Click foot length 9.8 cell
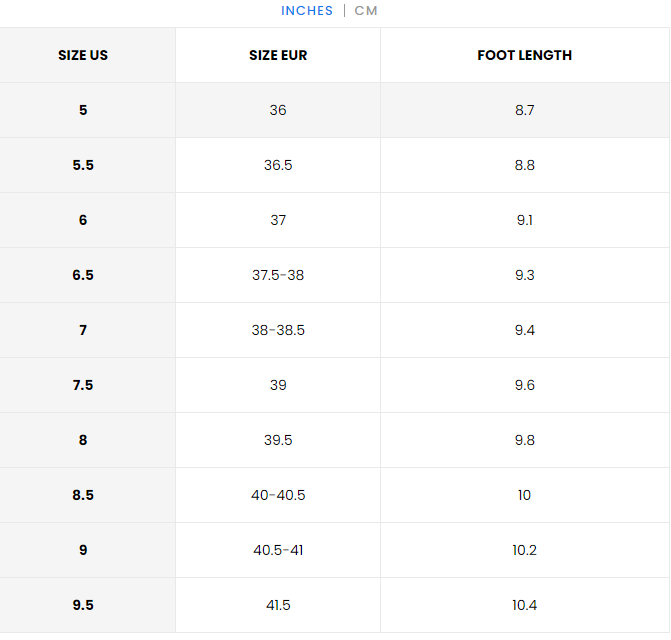This screenshot has height=640, width=671. (x=524, y=440)
